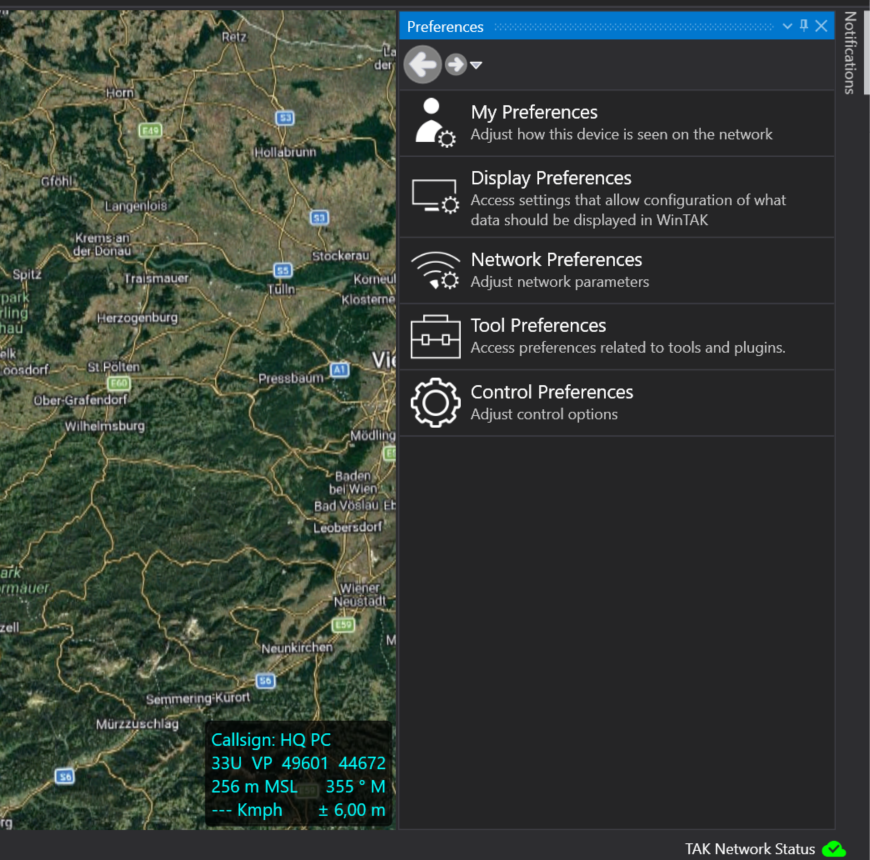Open the Notifications side tab
Viewport: 870px width, 860px height.
[x=850, y=53]
